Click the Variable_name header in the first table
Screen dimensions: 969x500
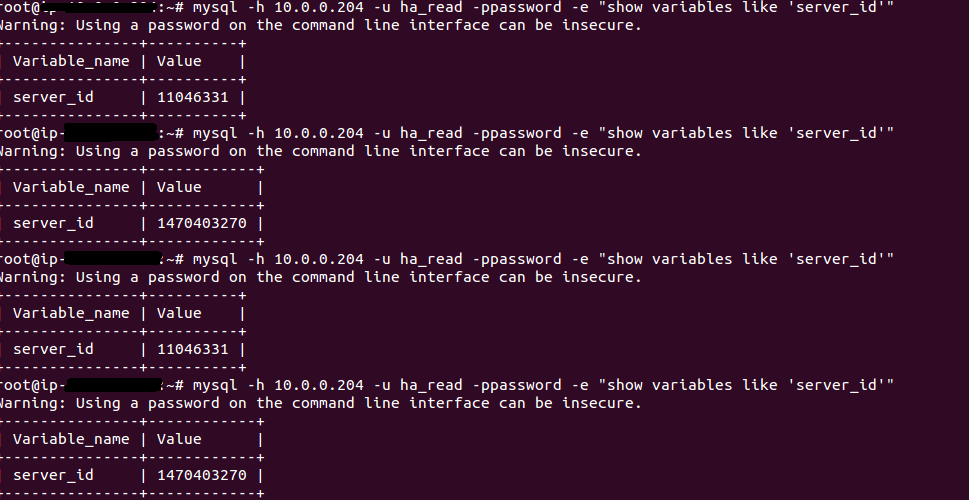point(71,61)
